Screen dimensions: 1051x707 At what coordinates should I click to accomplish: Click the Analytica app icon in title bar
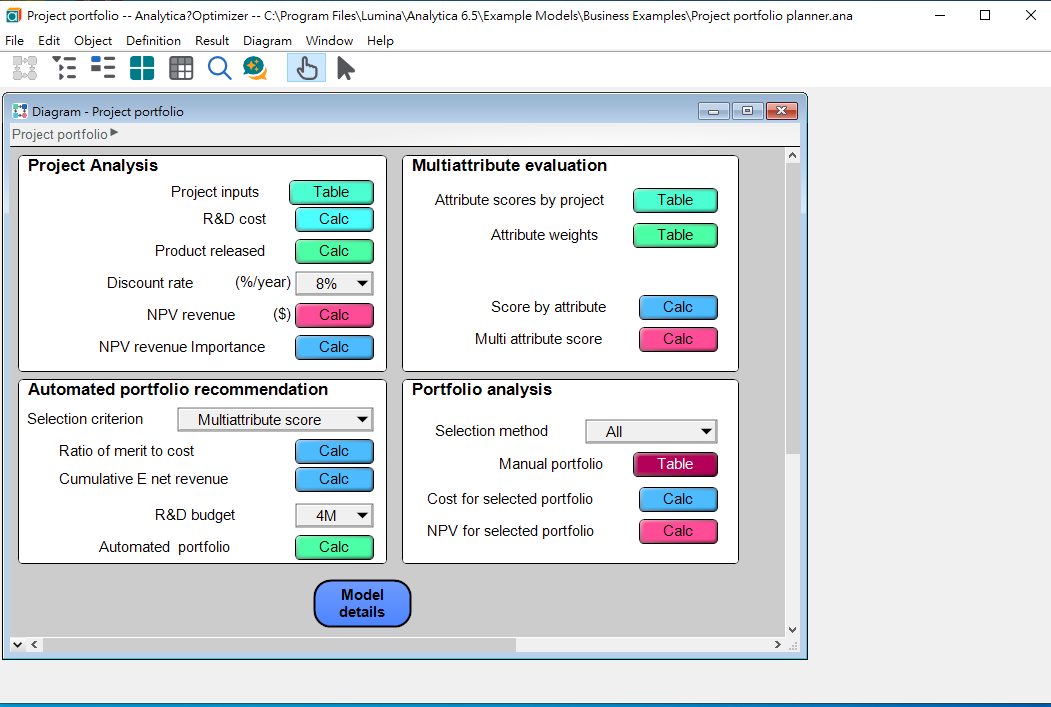click(x=13, y=15)
